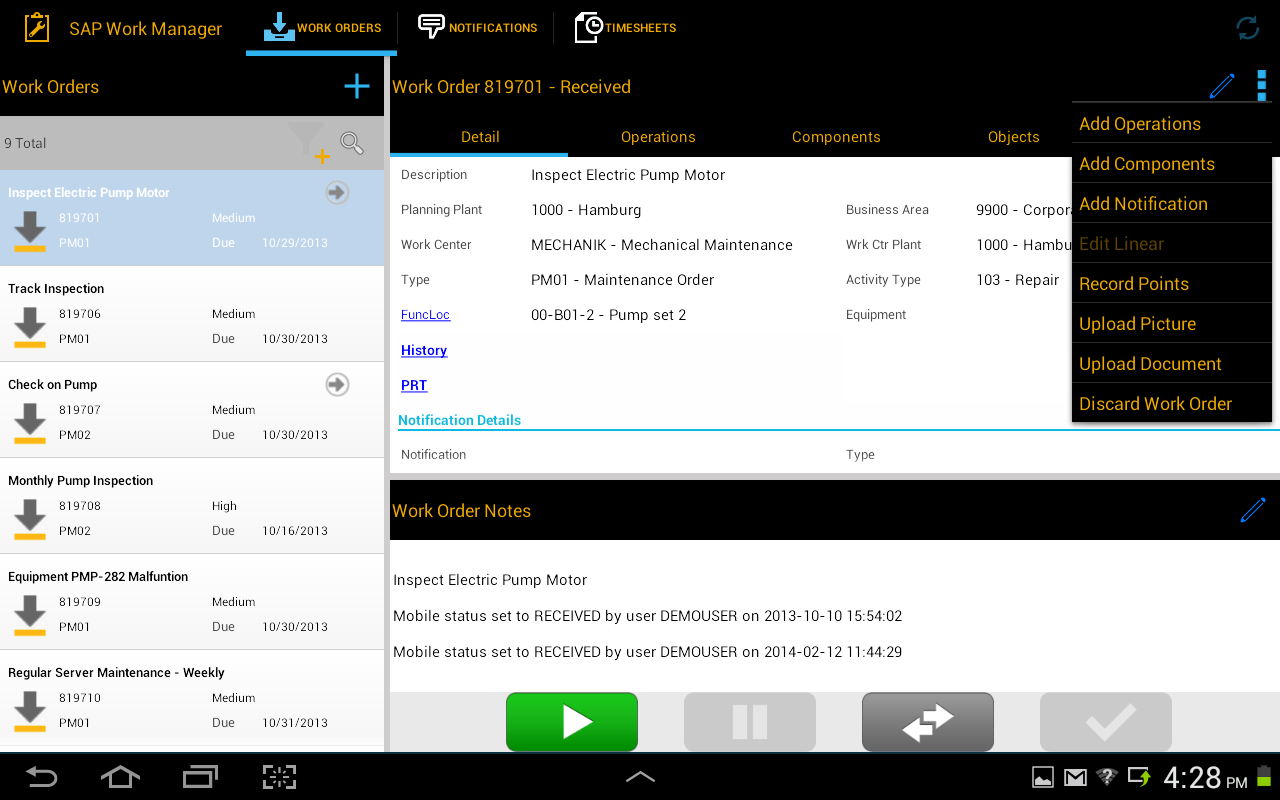This screenshot has height=800, width=1280.
Task: Tap download status icon for order 819708
Action: coord(30,519)
